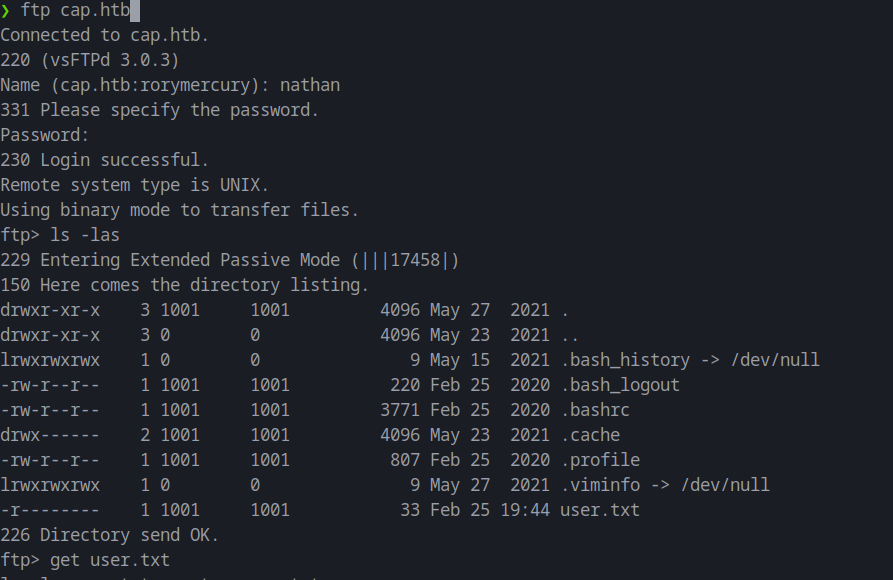893x580 pixels.
Task: Click the 'Password:' prompt line
Action: click(x=45, y=135)
